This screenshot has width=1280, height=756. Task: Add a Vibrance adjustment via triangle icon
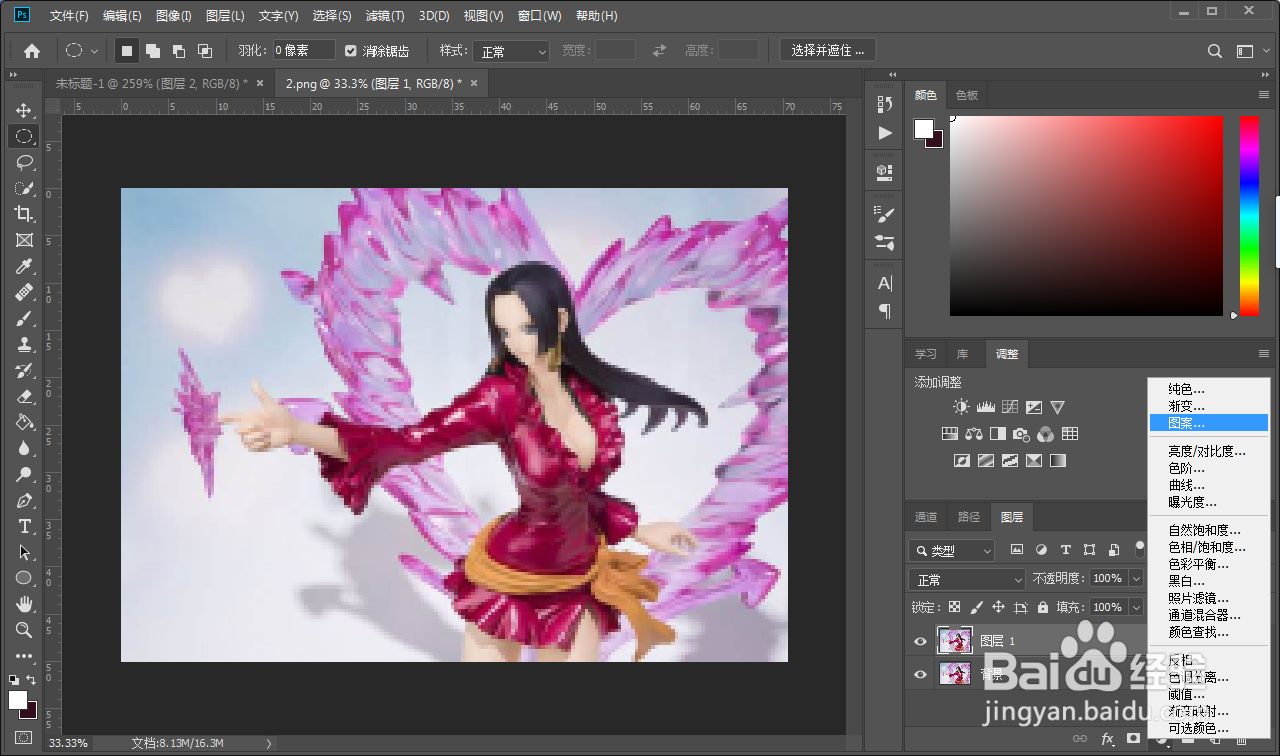1057,407
